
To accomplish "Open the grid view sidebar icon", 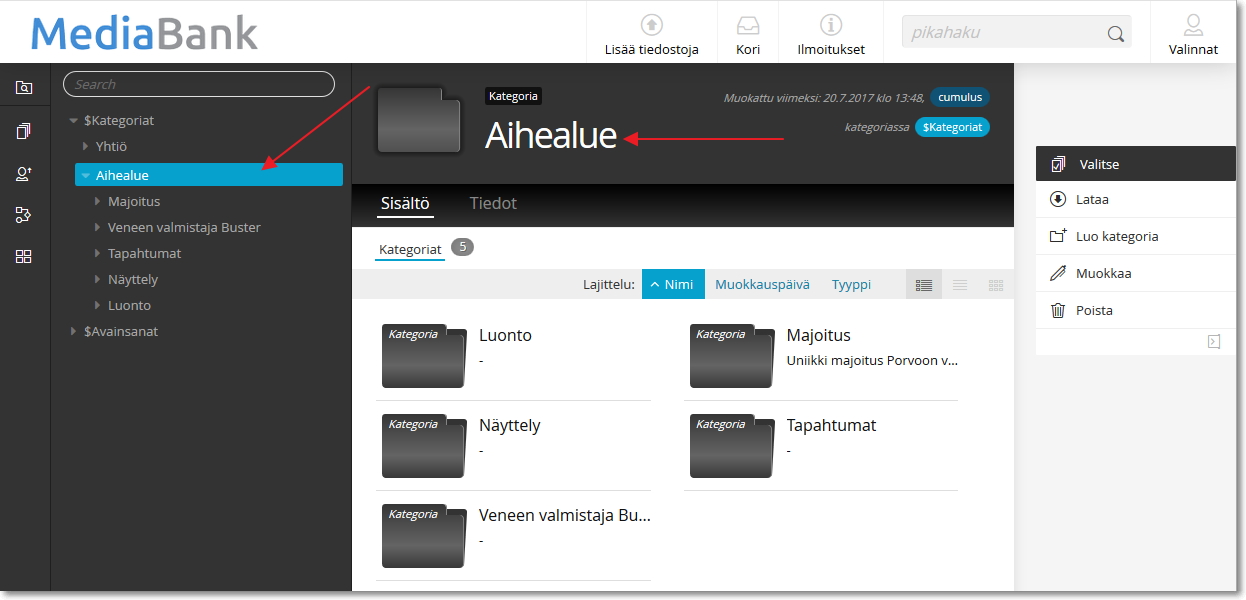I will (24, 257).
